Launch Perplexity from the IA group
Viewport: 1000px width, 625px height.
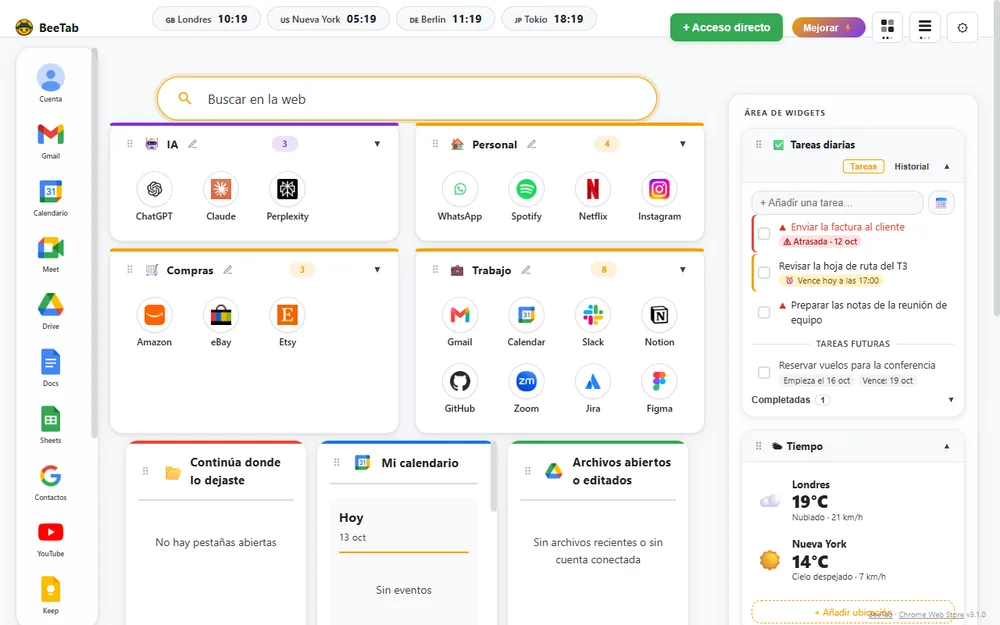[287, 196]
